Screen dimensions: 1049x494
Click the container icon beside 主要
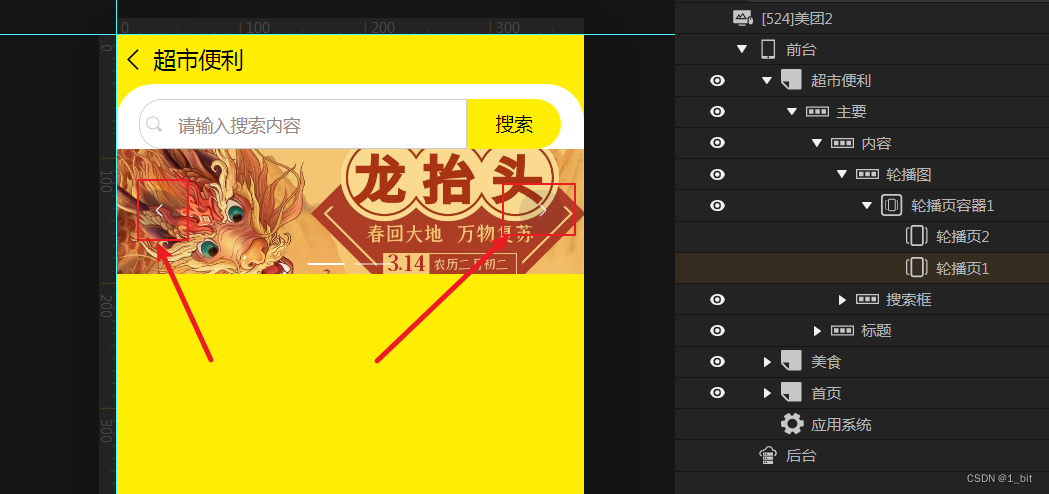[x=818, y=112]
